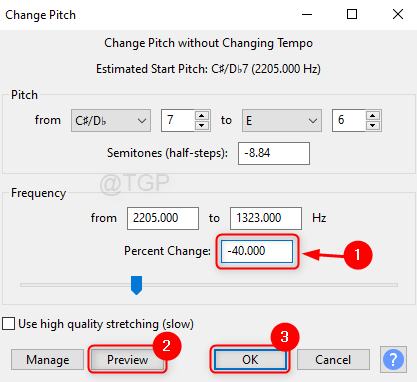This screenshot has height=382, width=417.
Task: Enable Use high quality stretching checkbox
Action: (8, 324)
